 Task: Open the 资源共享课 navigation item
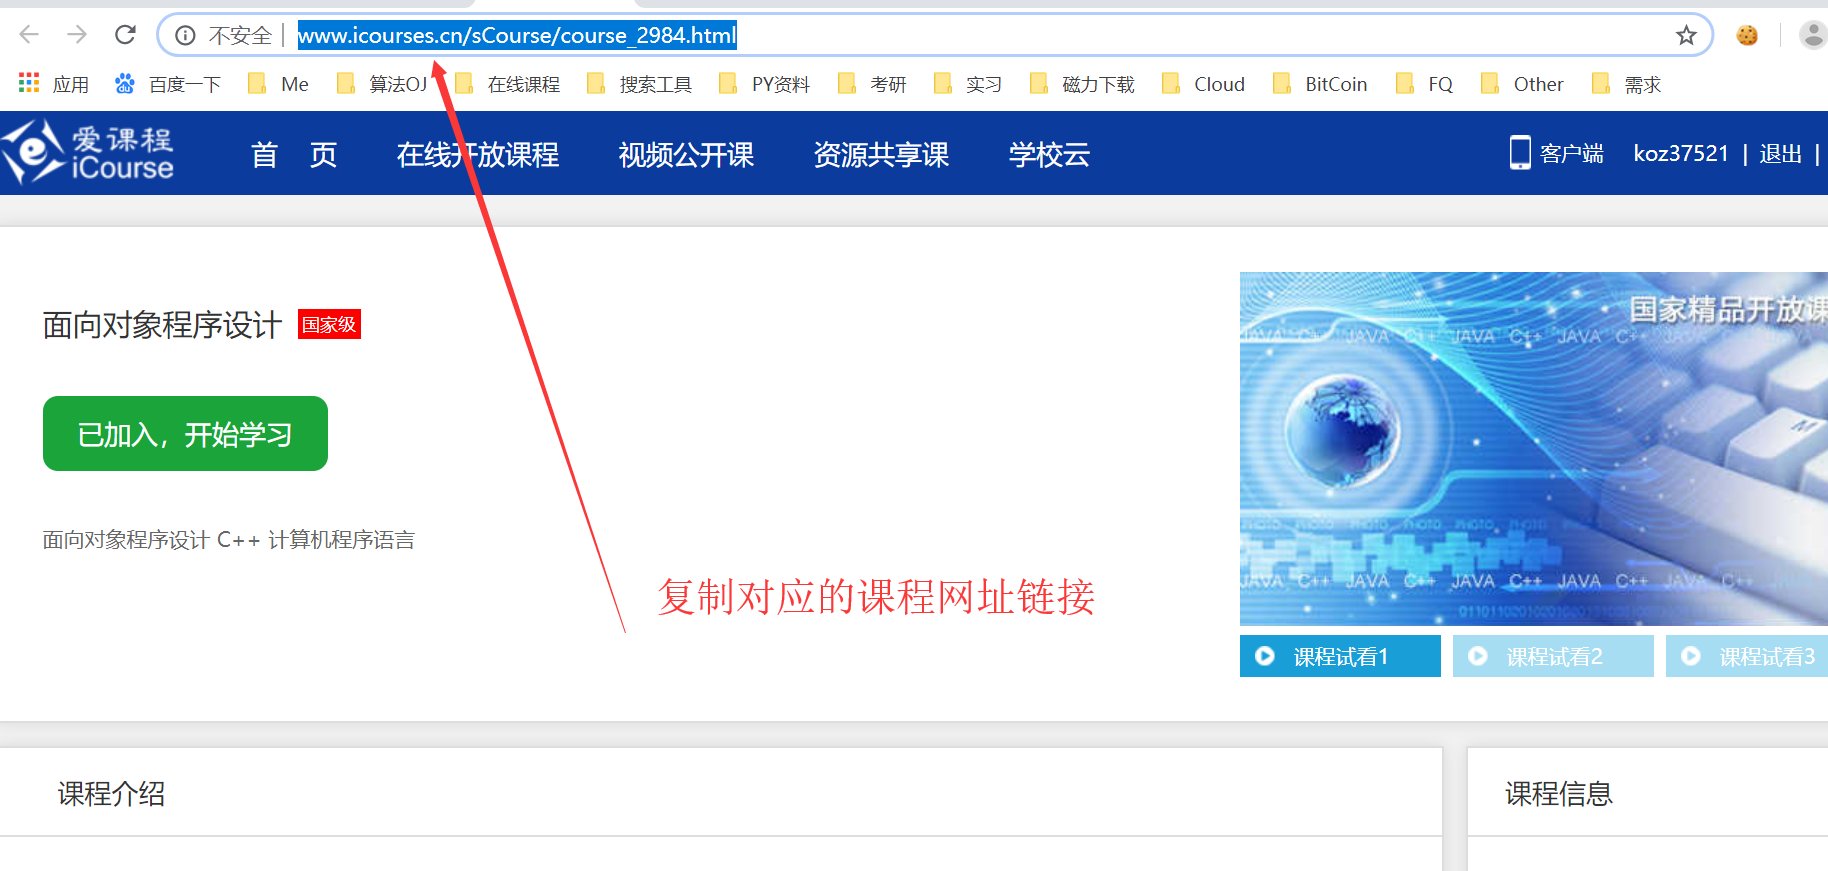[x=881, y=154]
